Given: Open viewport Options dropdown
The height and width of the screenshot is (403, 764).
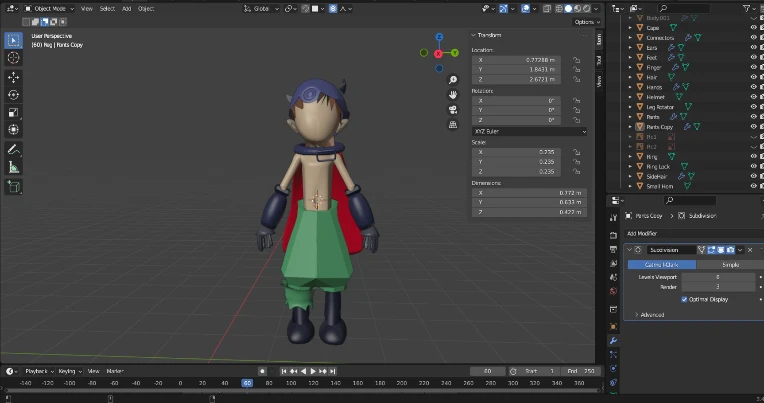Looking at the screenshot, I should pos(587,22).
